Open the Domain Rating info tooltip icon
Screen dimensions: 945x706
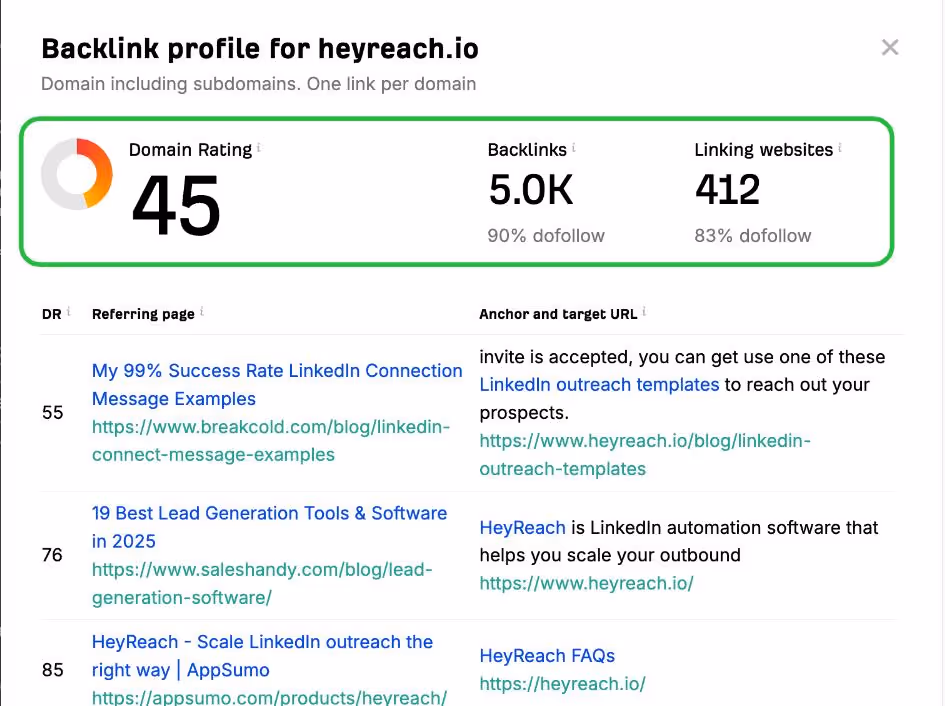(260, 145)
